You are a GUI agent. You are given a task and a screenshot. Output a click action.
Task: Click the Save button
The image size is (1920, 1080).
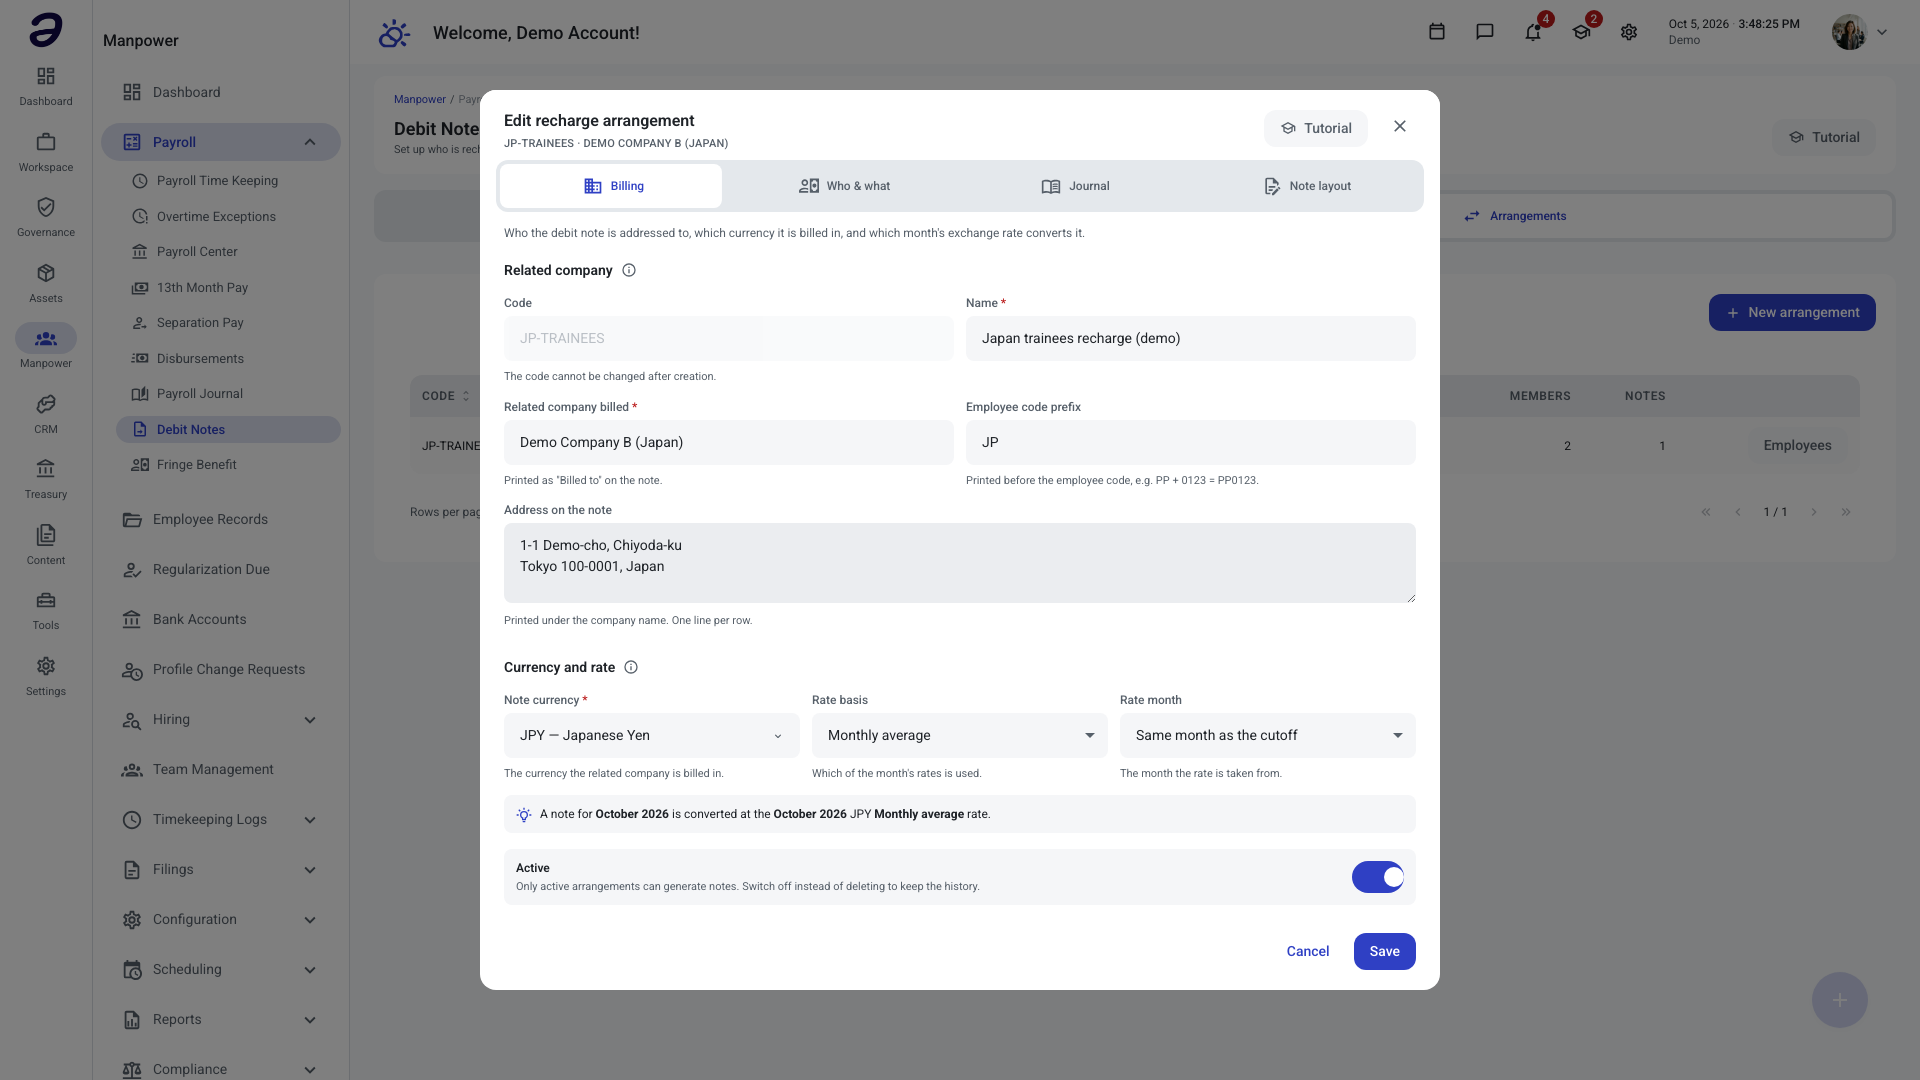click(1385, 951)
